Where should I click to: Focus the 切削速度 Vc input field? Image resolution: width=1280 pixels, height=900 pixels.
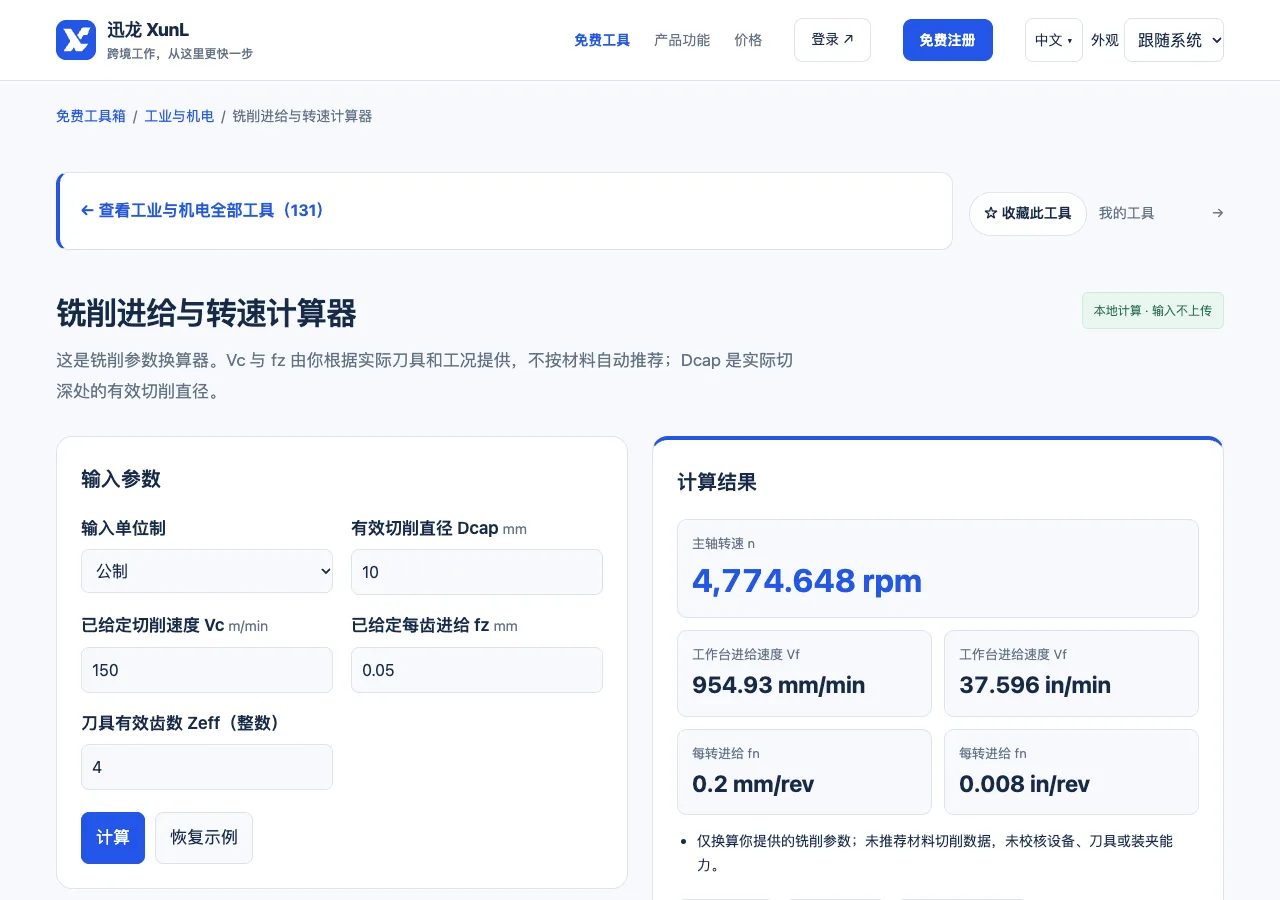pyautogui.click(x=207, y=670)
